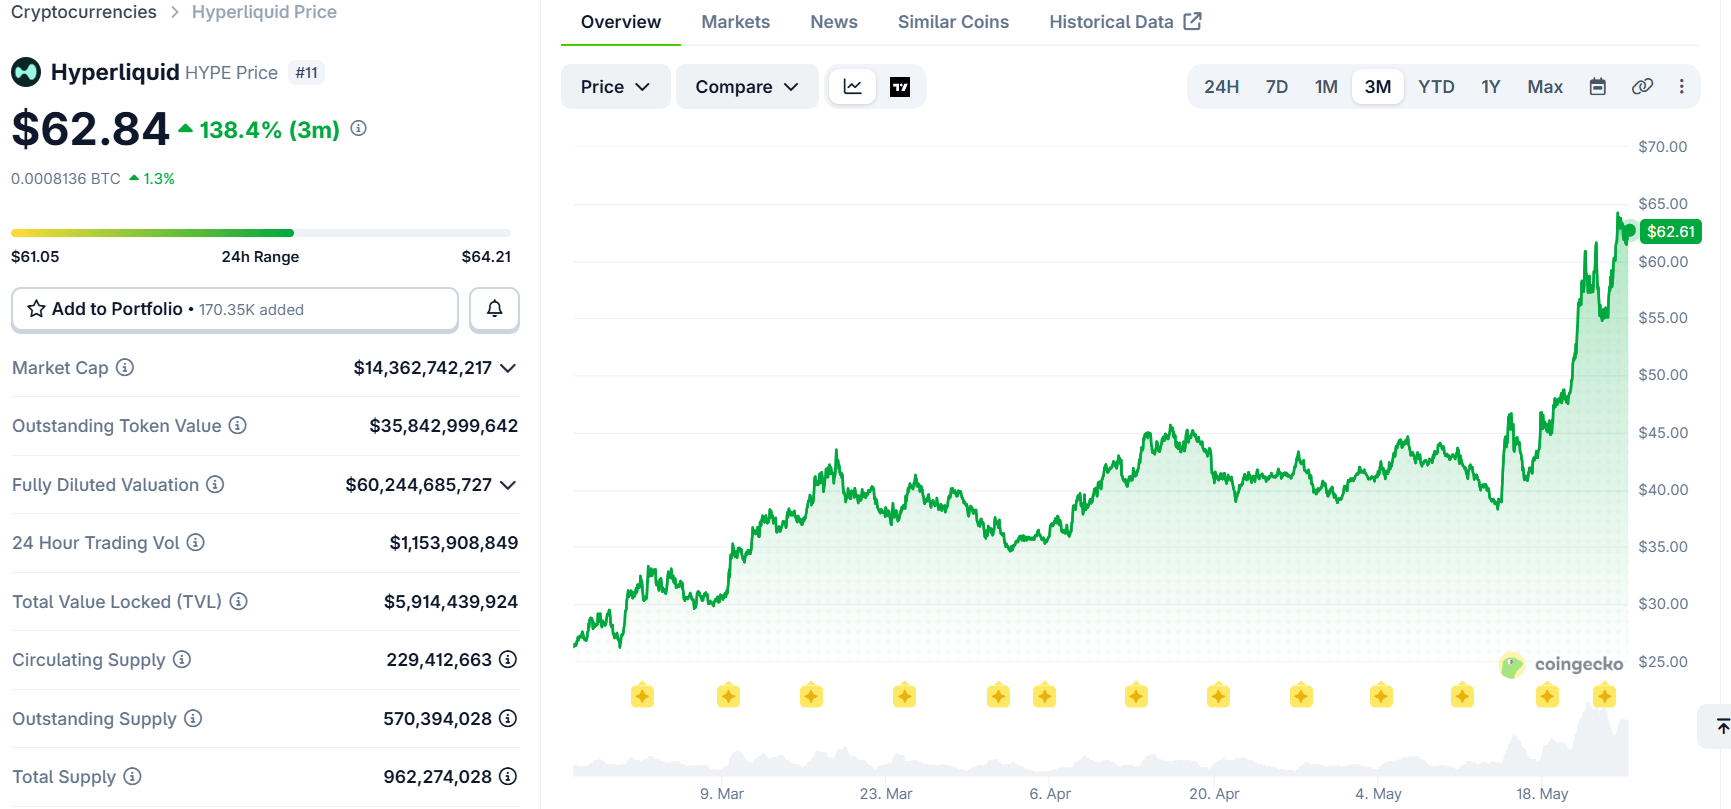1731x809 pixels.
Task: Open the Similar Coins tab
Action: (953, 22)
